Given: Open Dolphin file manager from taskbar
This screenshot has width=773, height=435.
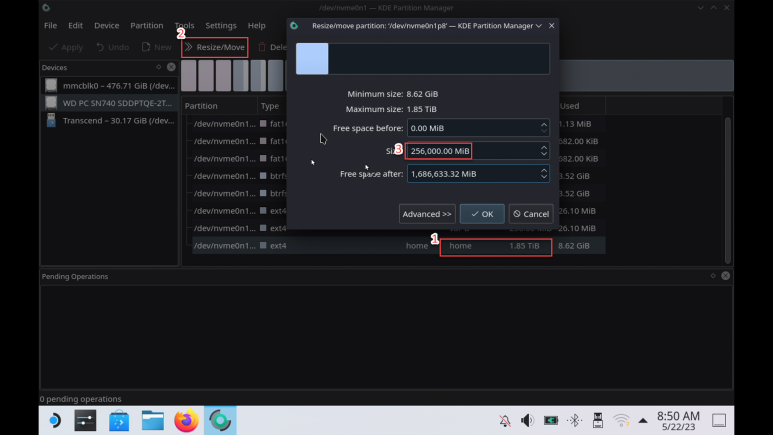Looking at the screenshot, I should coord(153,421).
